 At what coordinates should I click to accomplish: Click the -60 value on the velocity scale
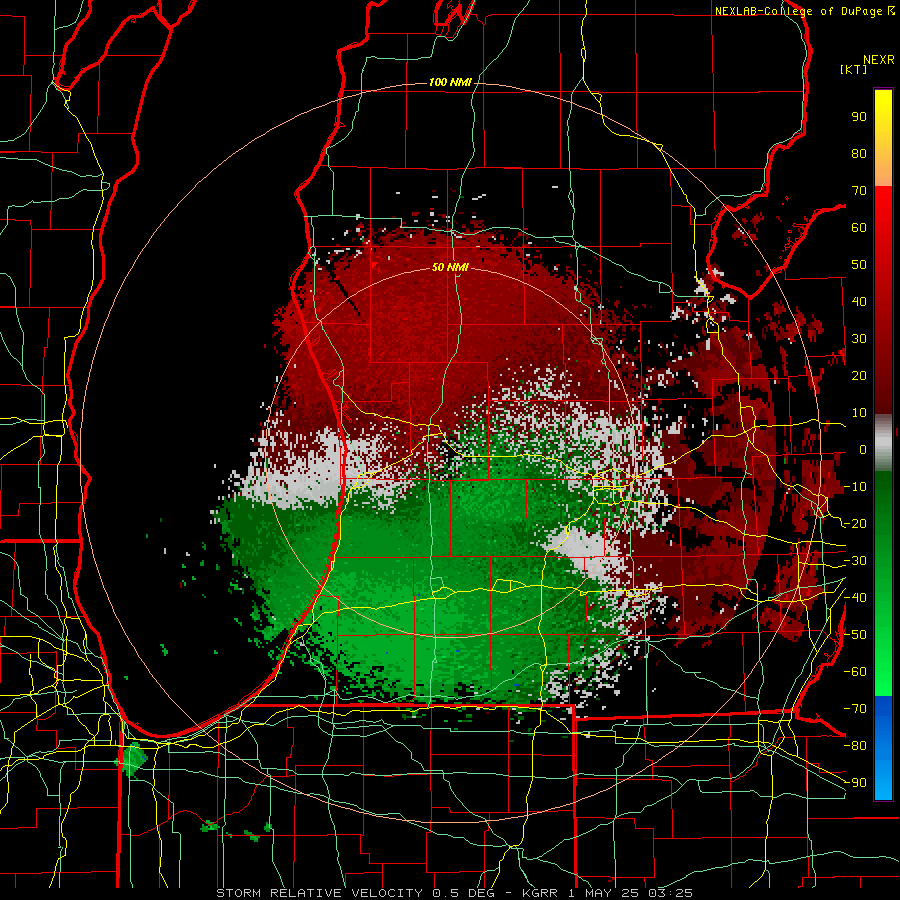click(x=855, y=672)
